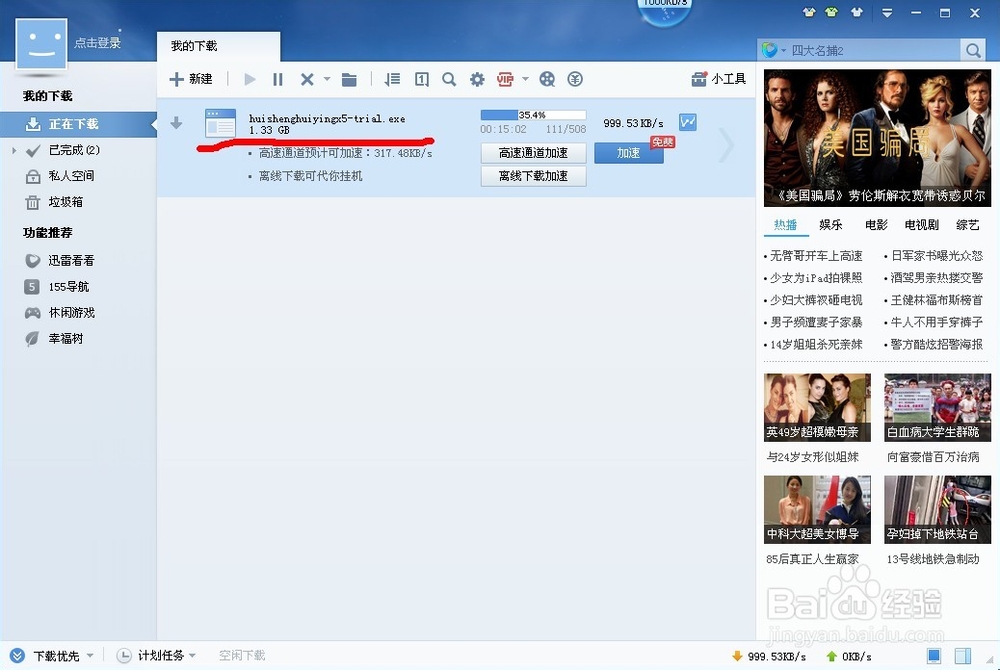1000x670 pixels.
Task: Switch to the 热播 tab
Action: (785, 224)
